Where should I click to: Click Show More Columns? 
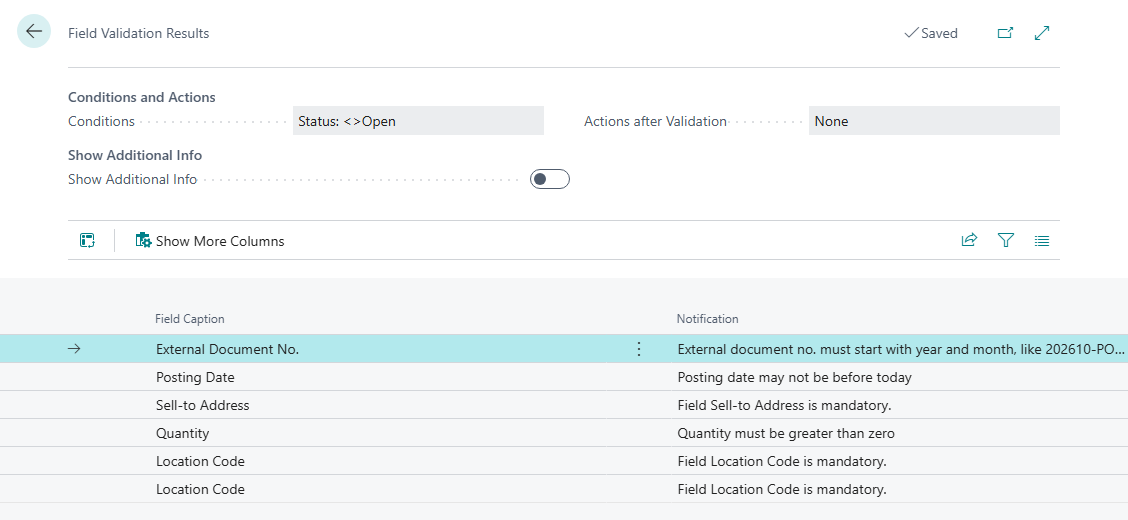point(210,241)
